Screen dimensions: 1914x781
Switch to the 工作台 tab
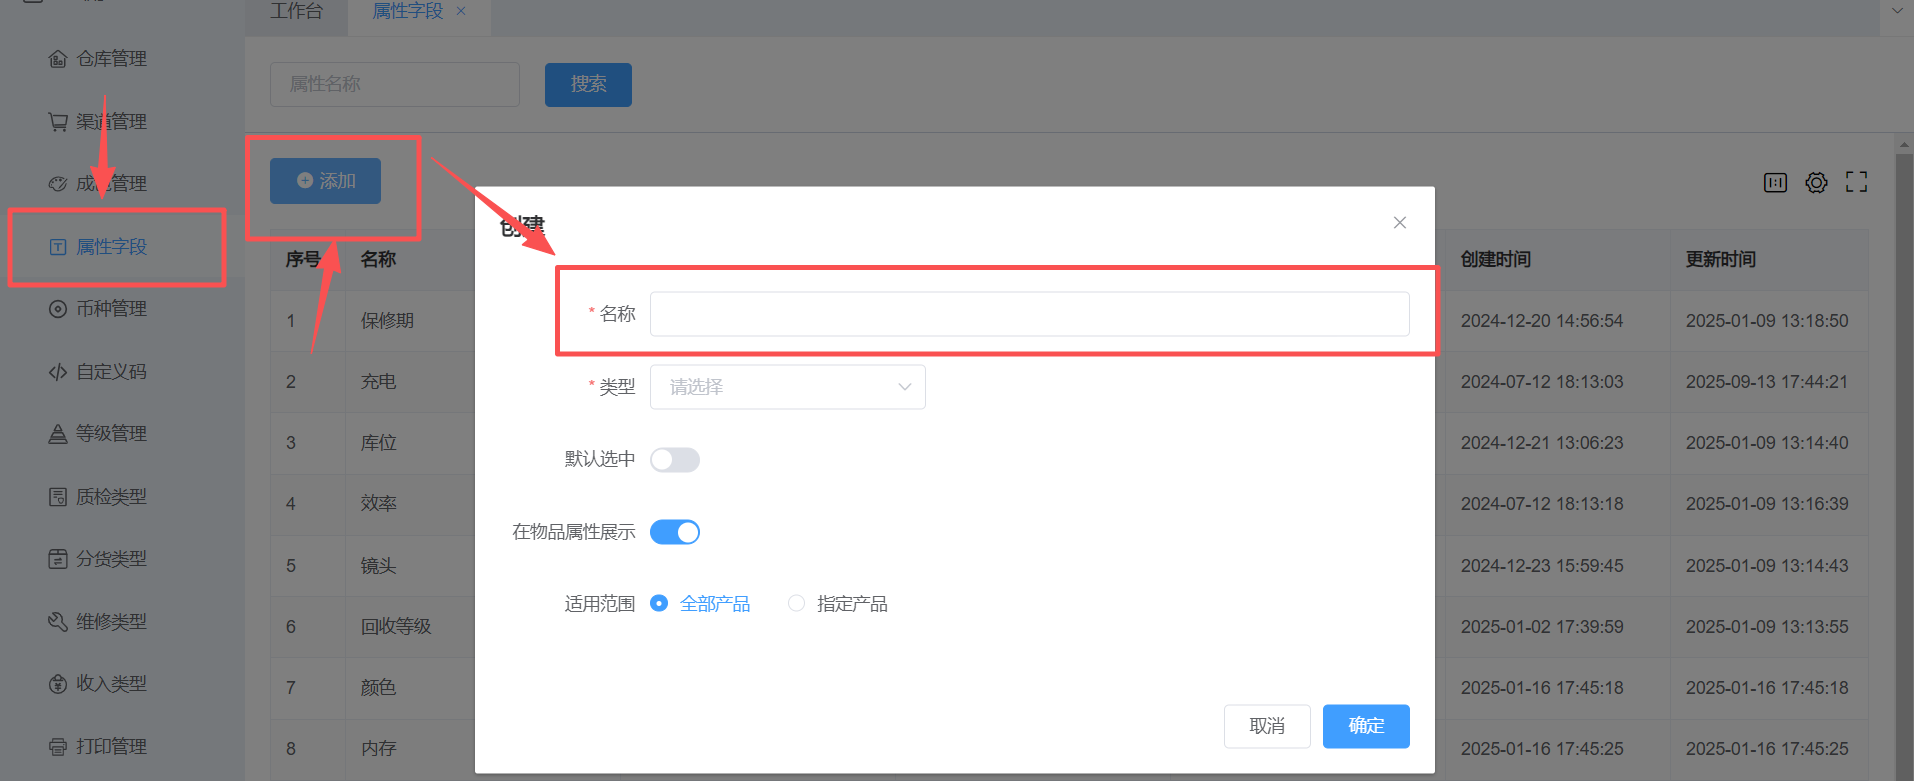(x=296, y=11)
